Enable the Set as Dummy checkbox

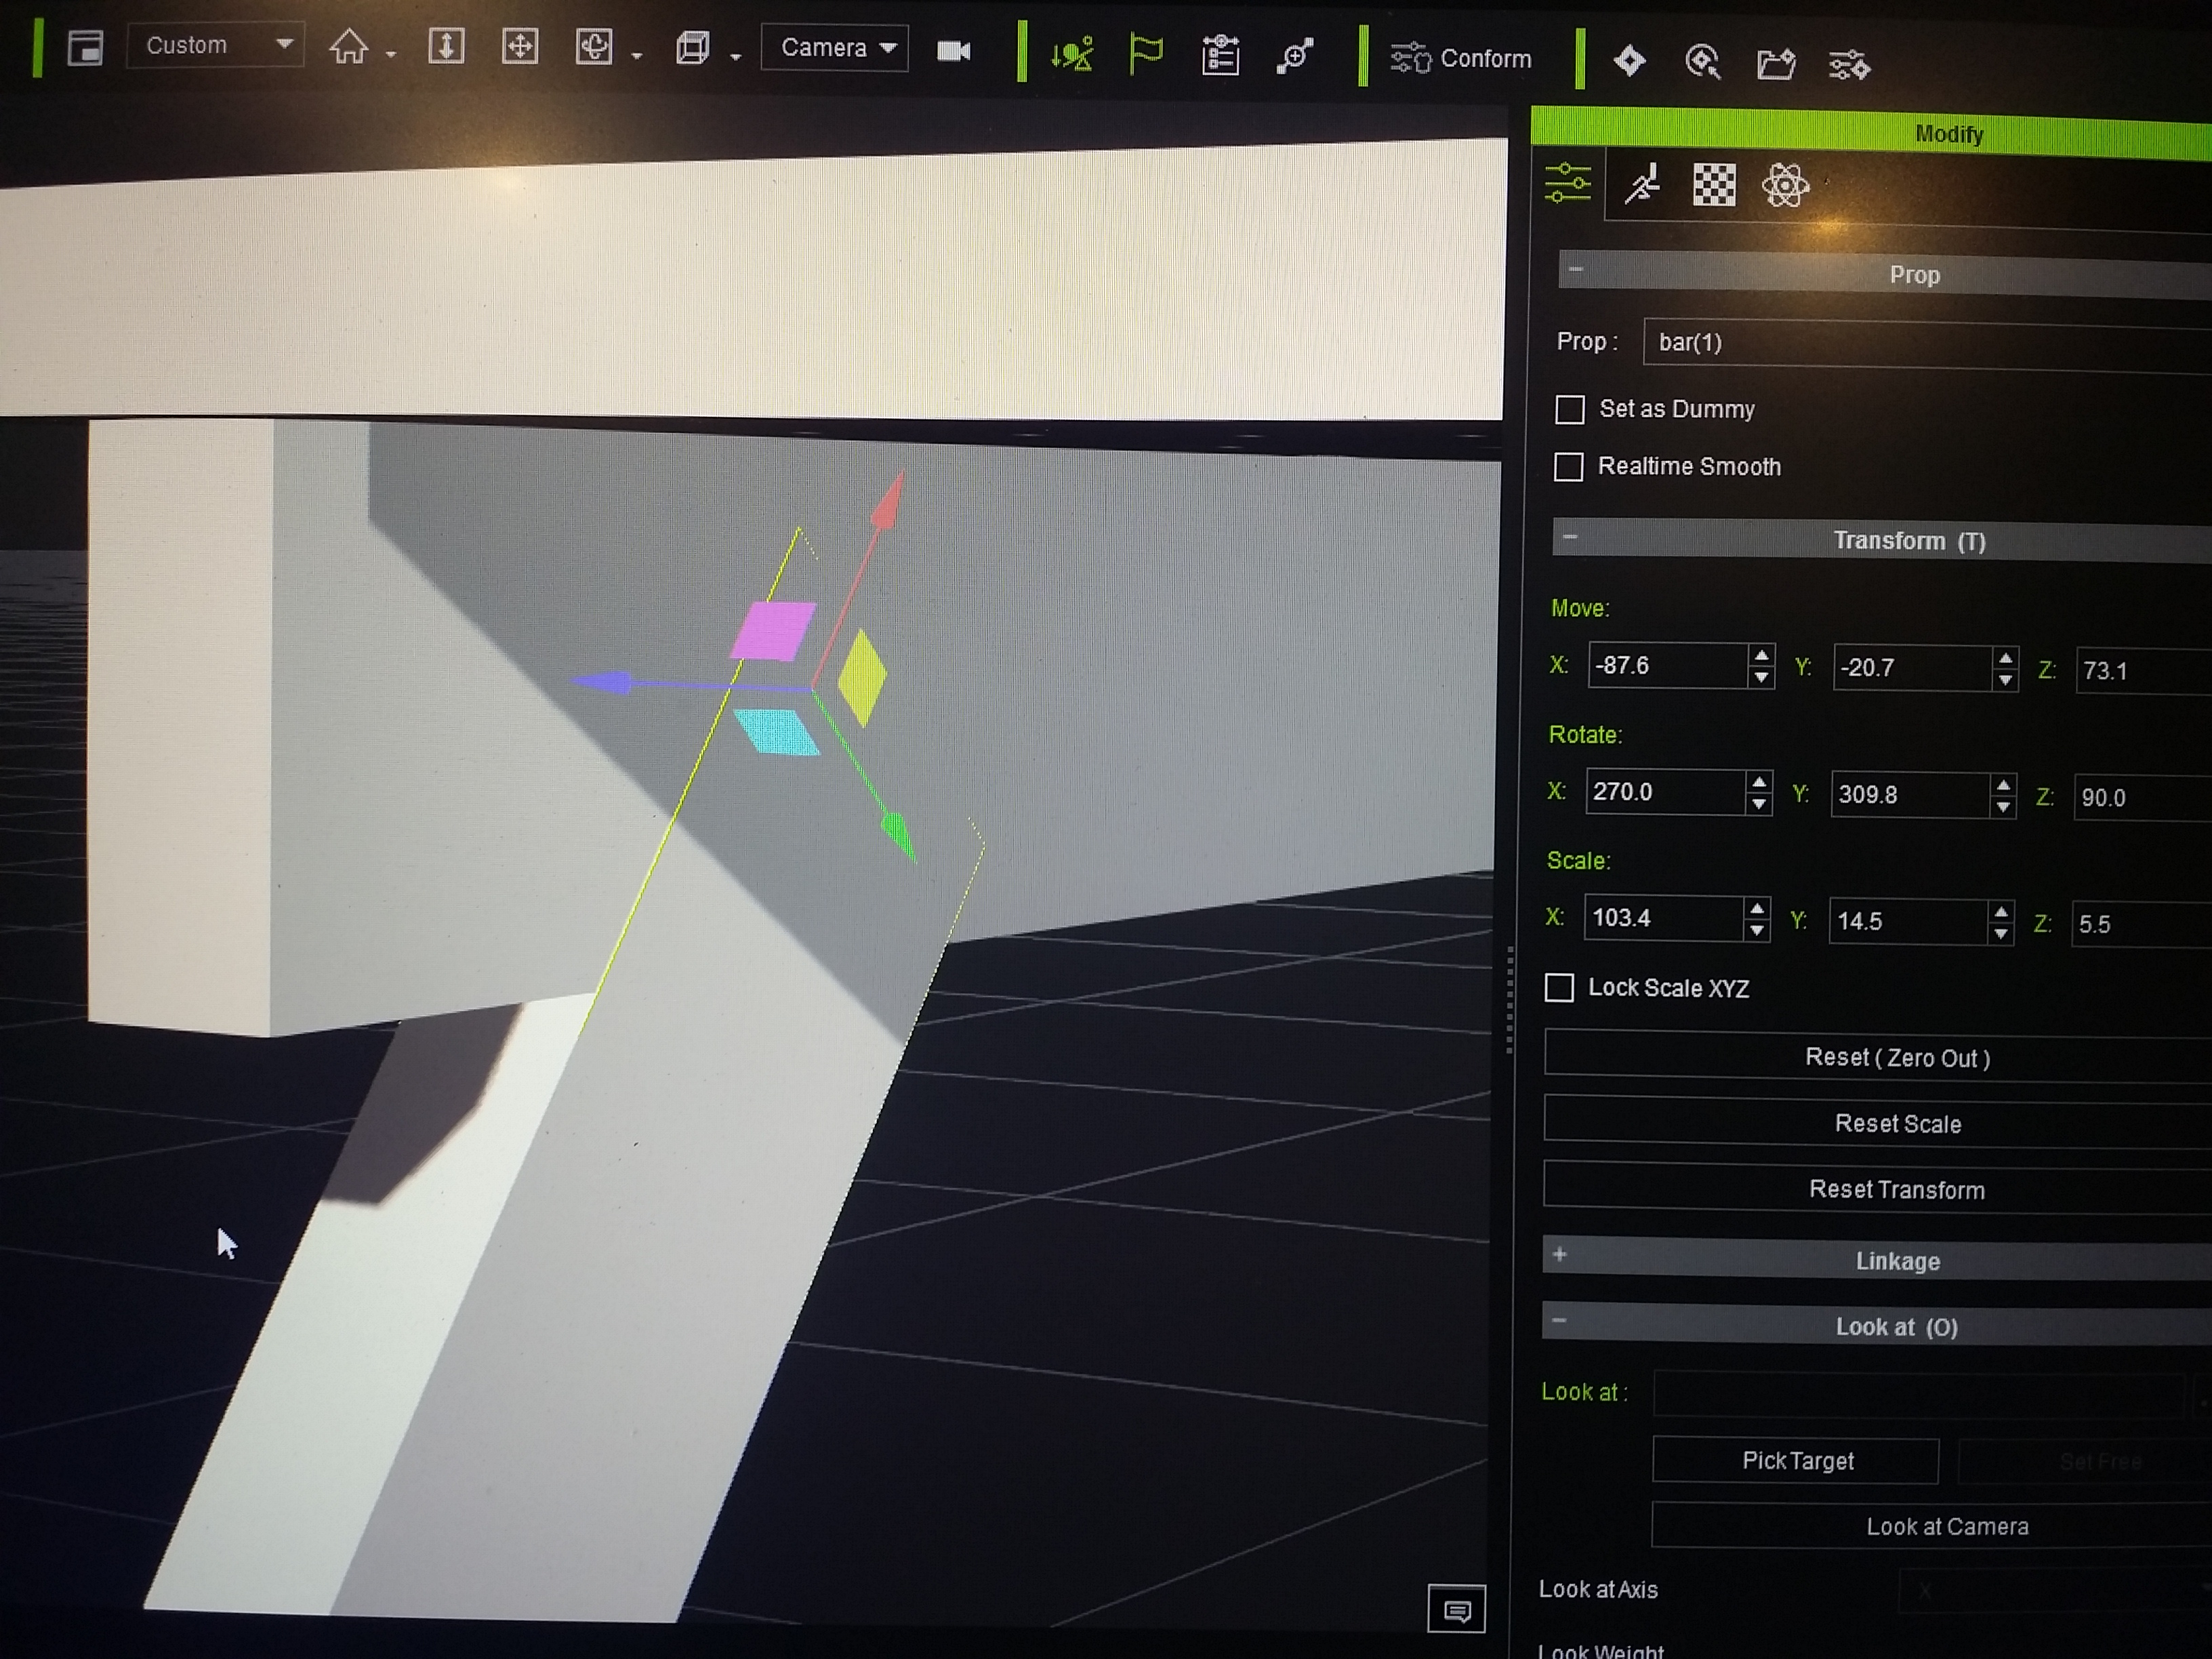click(x=1570, y=410)
